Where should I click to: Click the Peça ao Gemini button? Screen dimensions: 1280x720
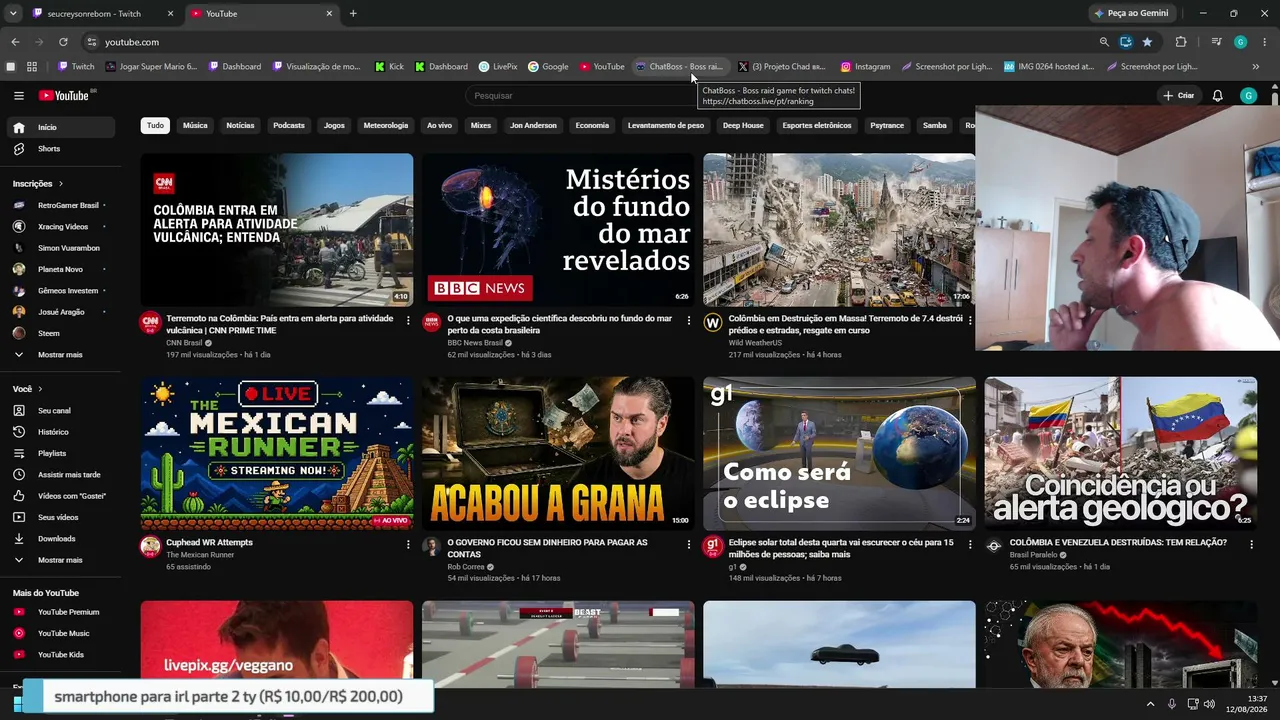(1131, 14)
